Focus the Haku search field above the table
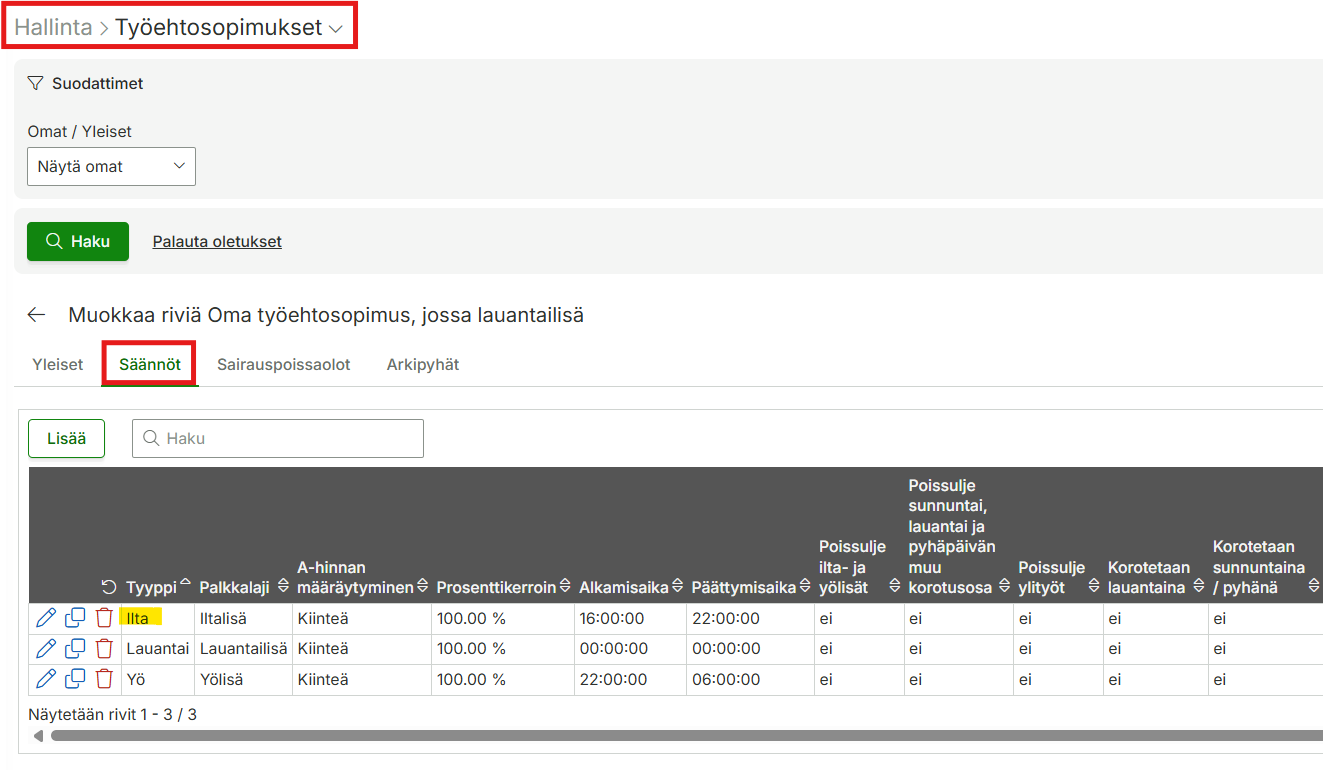The height and width of the screenshot is (770, 1323). pyautogui.click(x=278, y=438)
